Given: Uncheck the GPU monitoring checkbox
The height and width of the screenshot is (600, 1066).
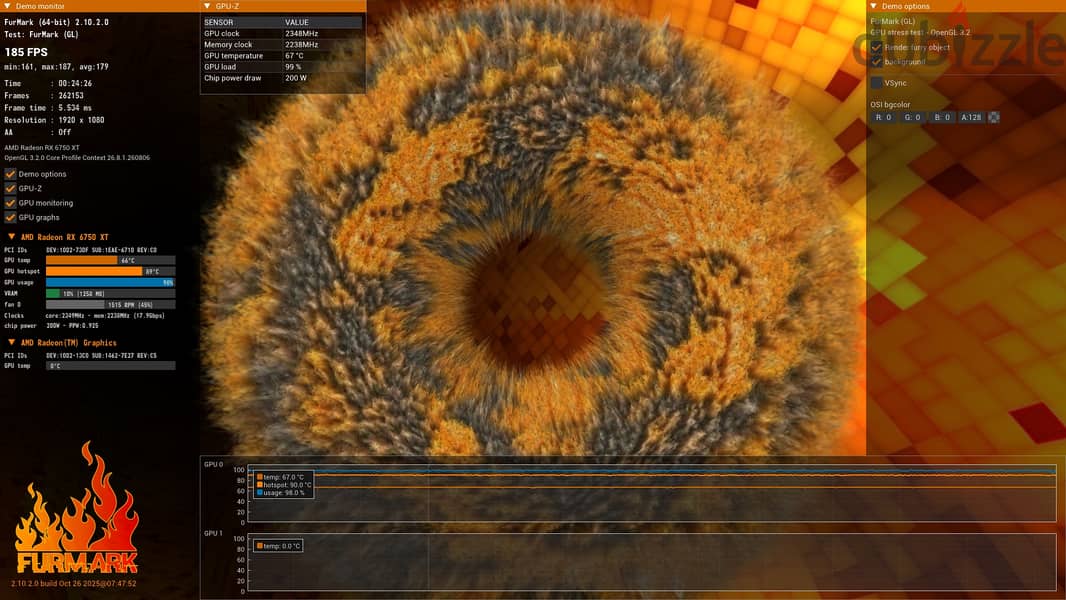Looking at the screenshot, I should coord(10,202).
